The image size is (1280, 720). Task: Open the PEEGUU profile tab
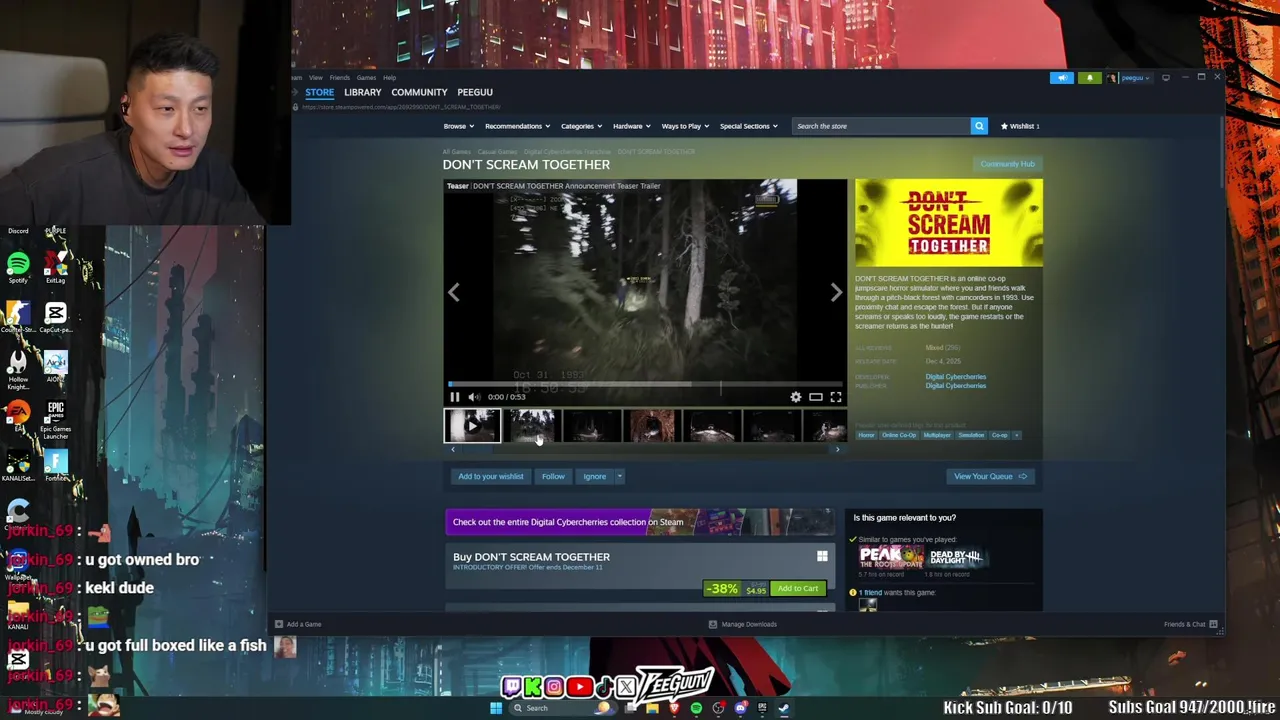(475, 92)
